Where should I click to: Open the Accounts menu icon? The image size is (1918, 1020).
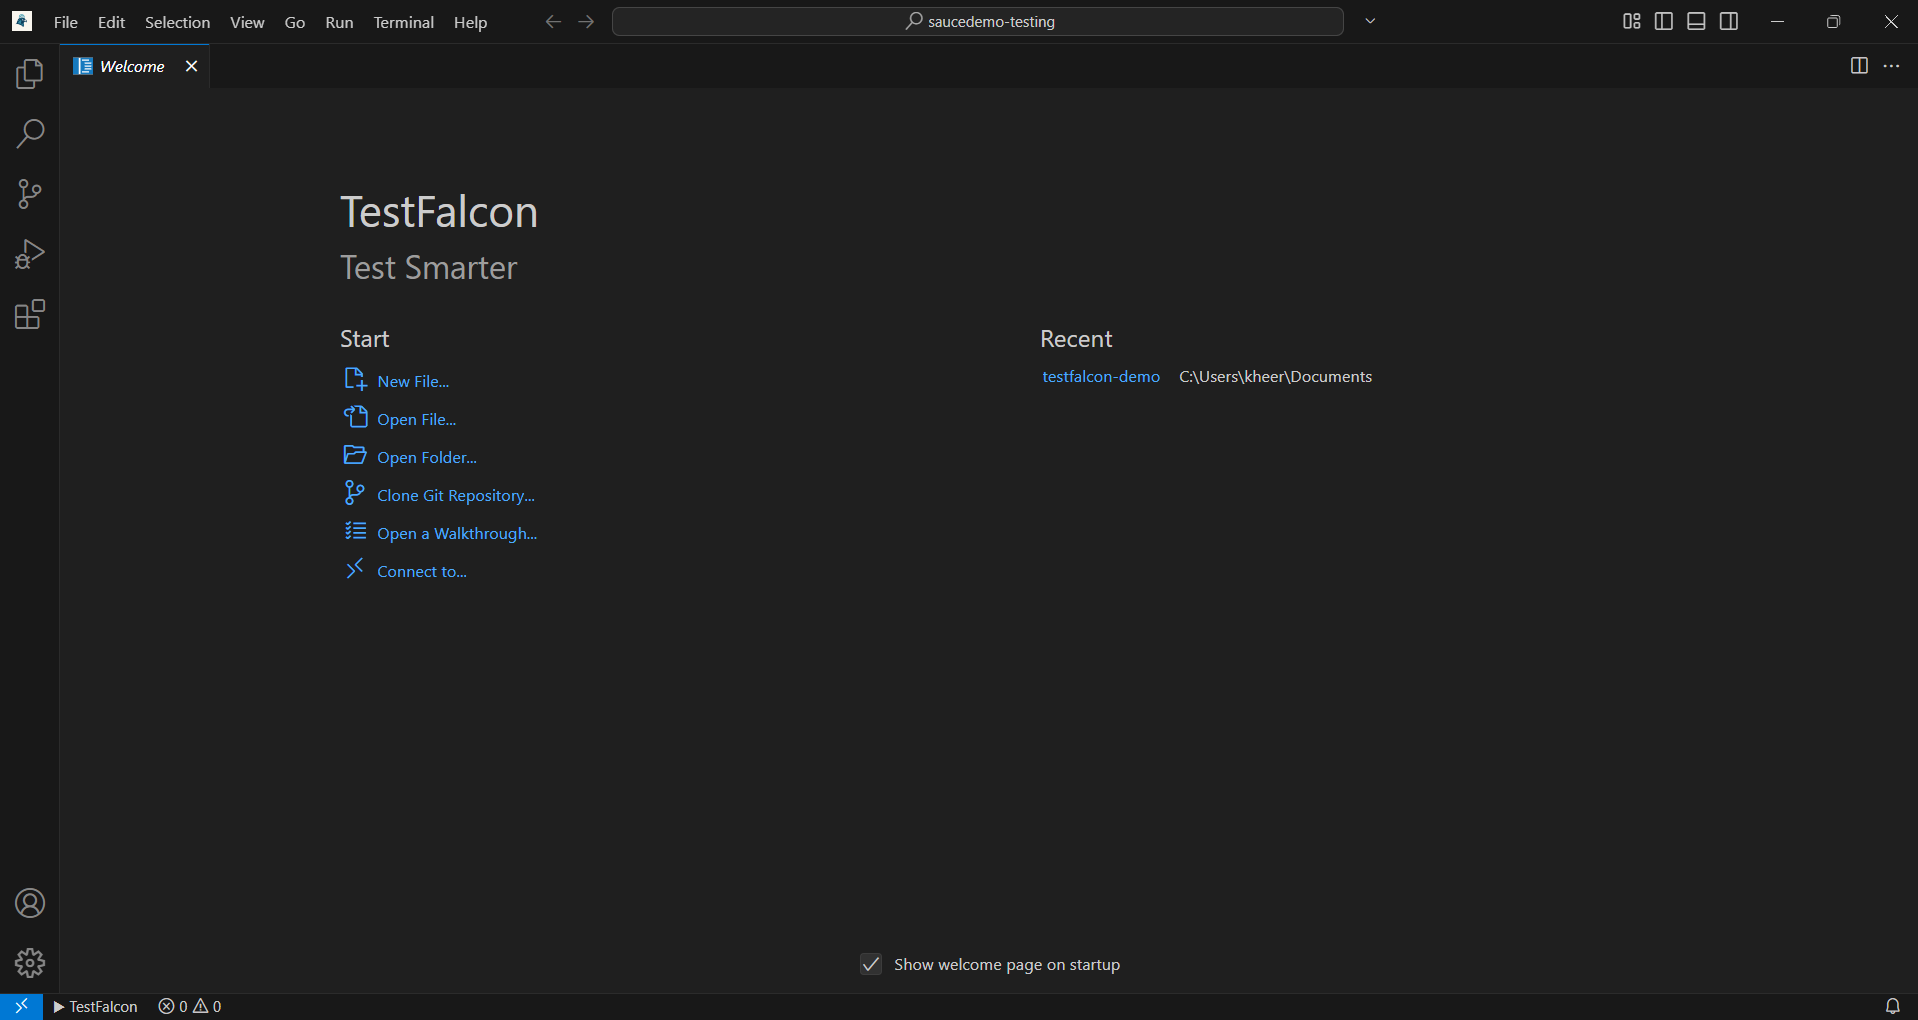coord(30,903)
